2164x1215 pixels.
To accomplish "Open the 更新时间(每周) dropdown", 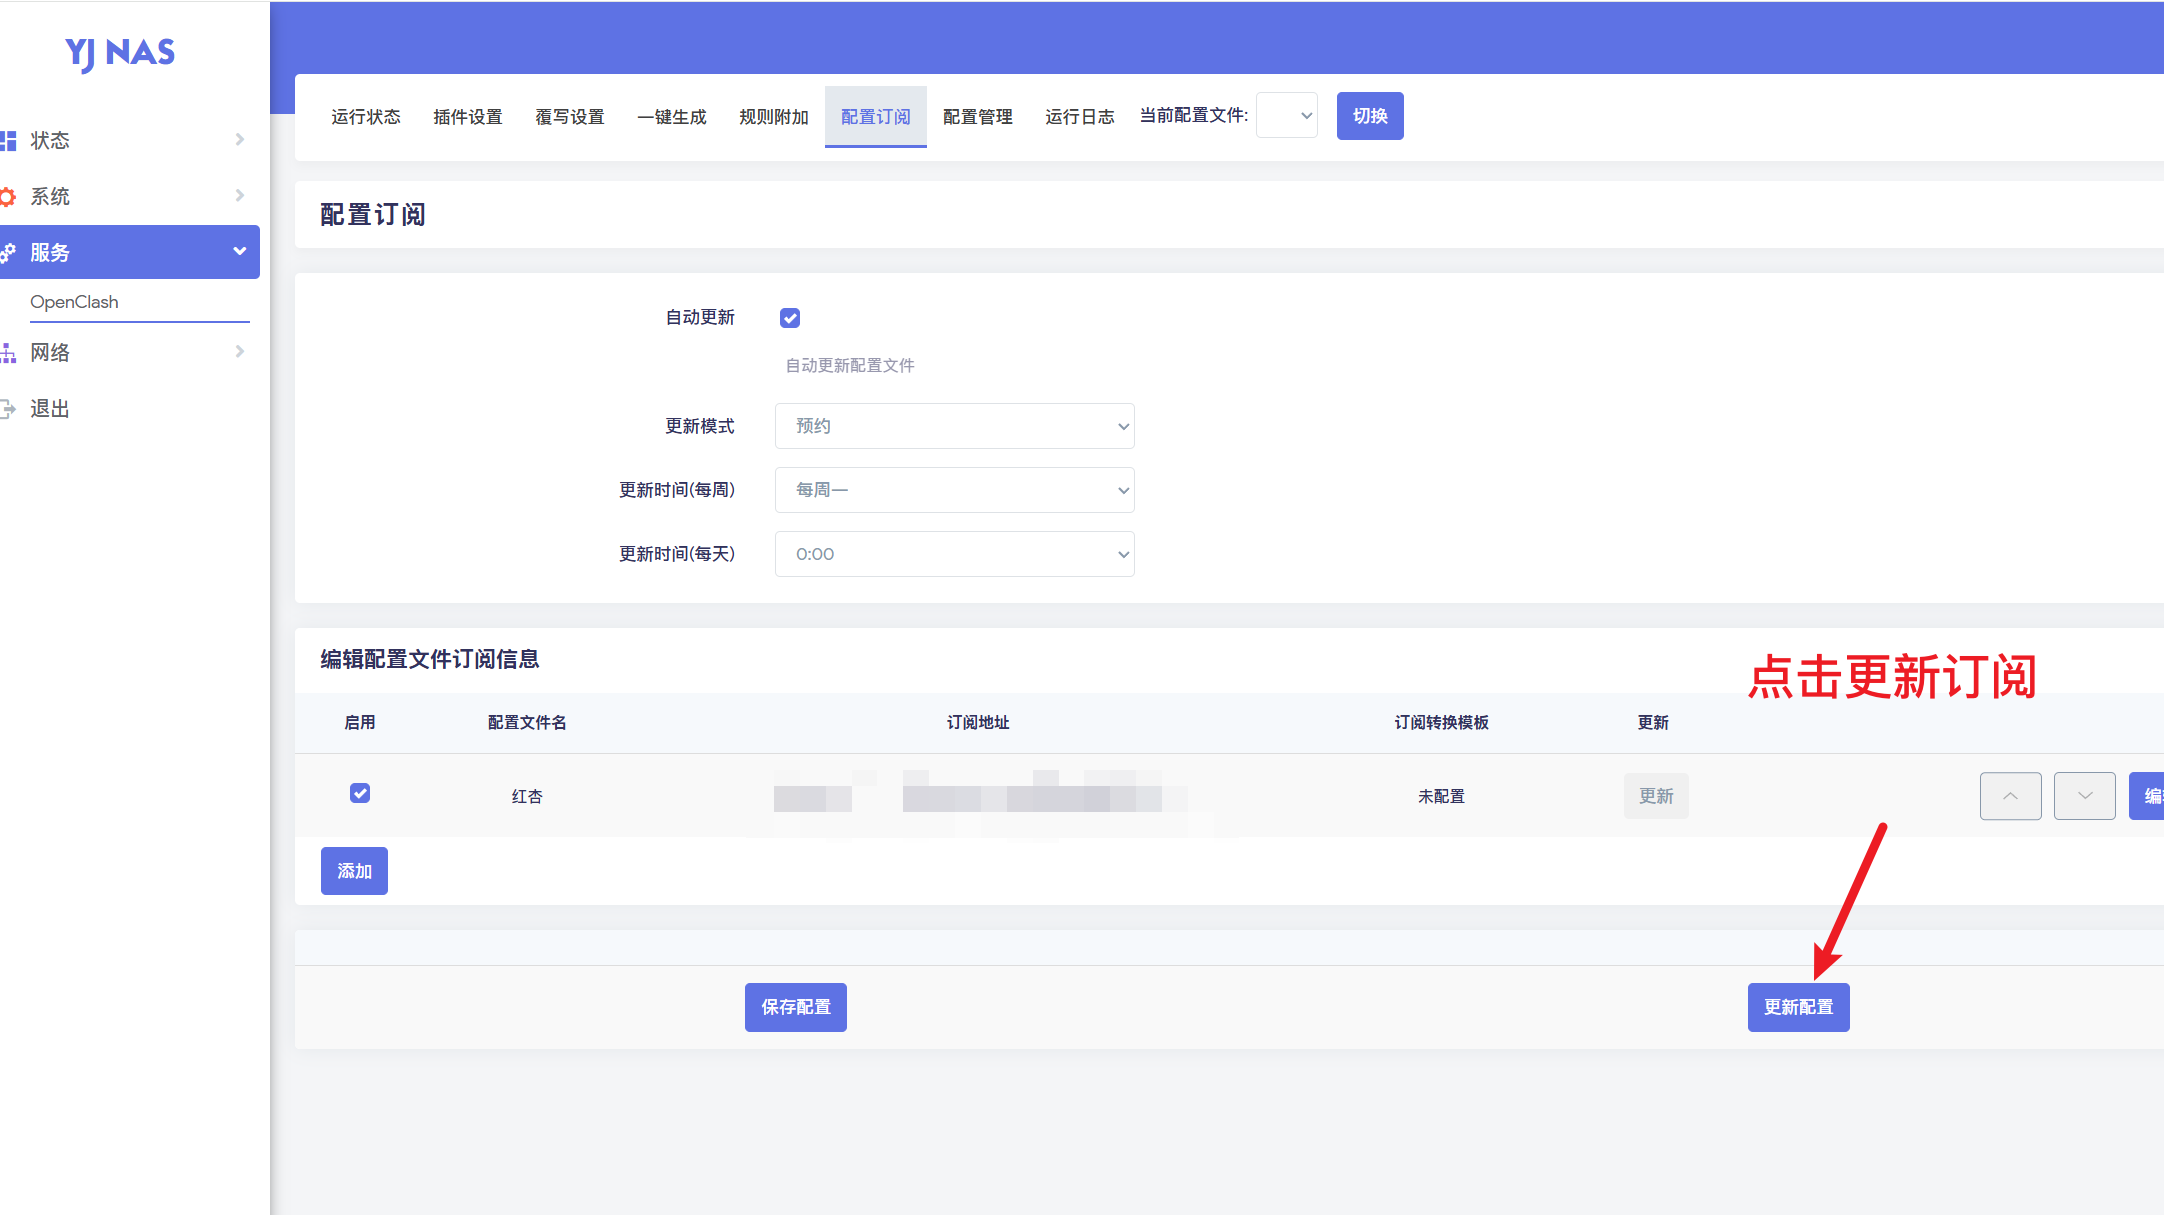I will tap(954, 490).
